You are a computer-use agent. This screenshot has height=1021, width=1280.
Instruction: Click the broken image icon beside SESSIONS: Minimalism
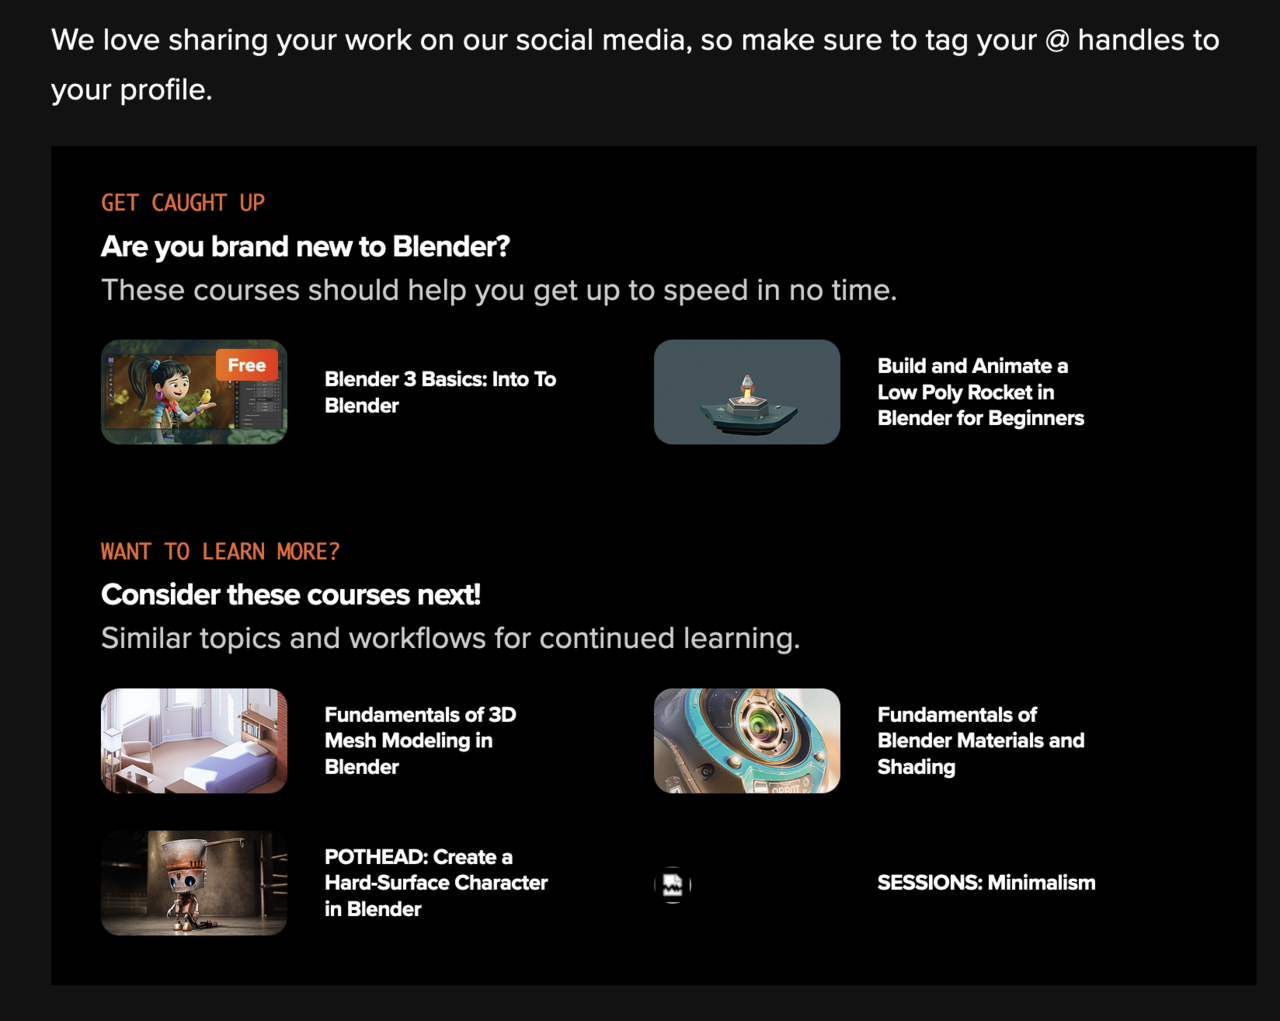point(673,884)
